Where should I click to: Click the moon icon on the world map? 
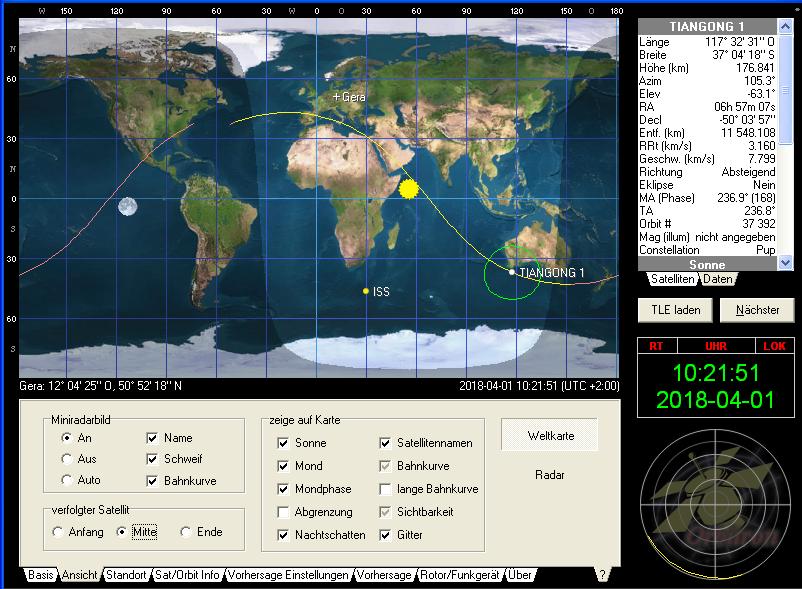point(127,207)
